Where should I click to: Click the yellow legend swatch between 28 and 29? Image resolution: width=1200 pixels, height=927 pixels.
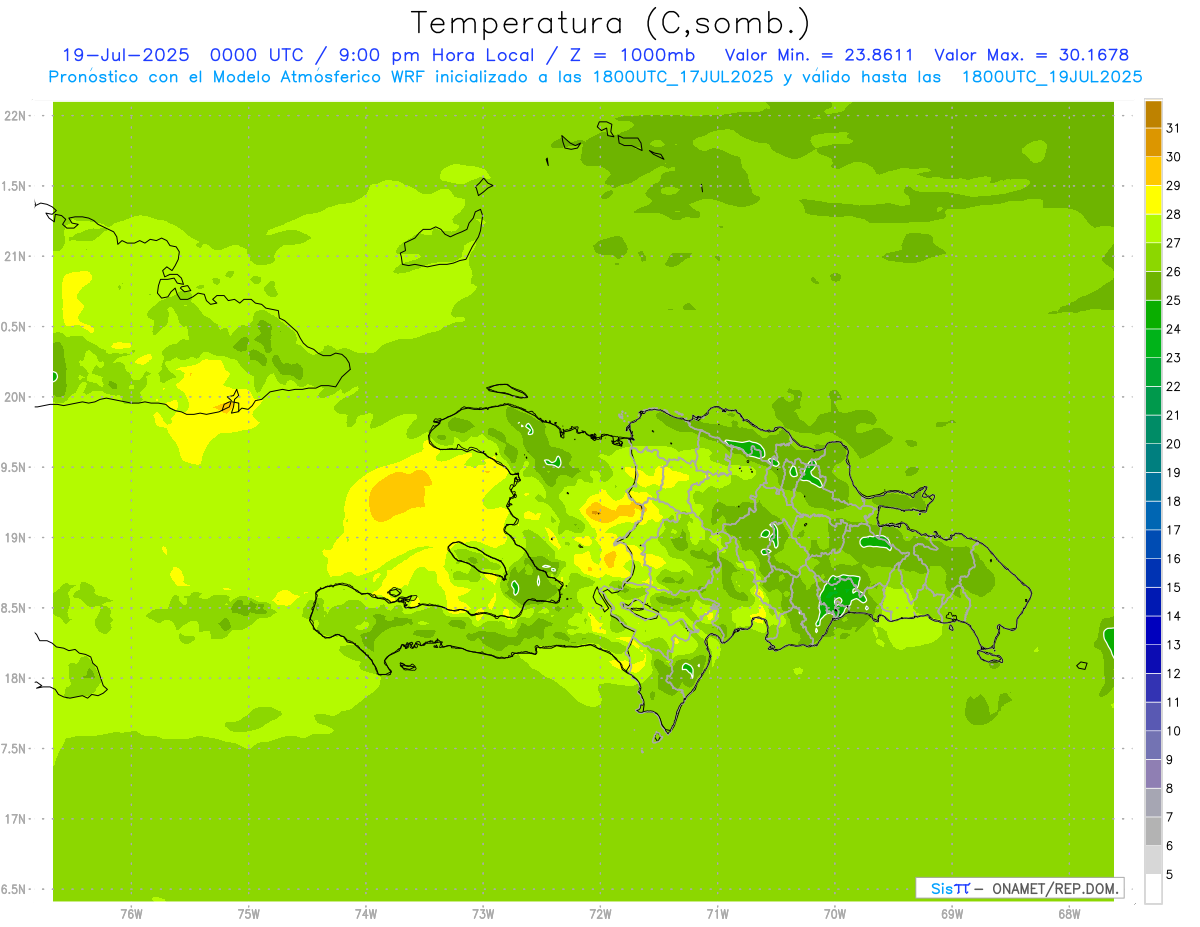1153,200
